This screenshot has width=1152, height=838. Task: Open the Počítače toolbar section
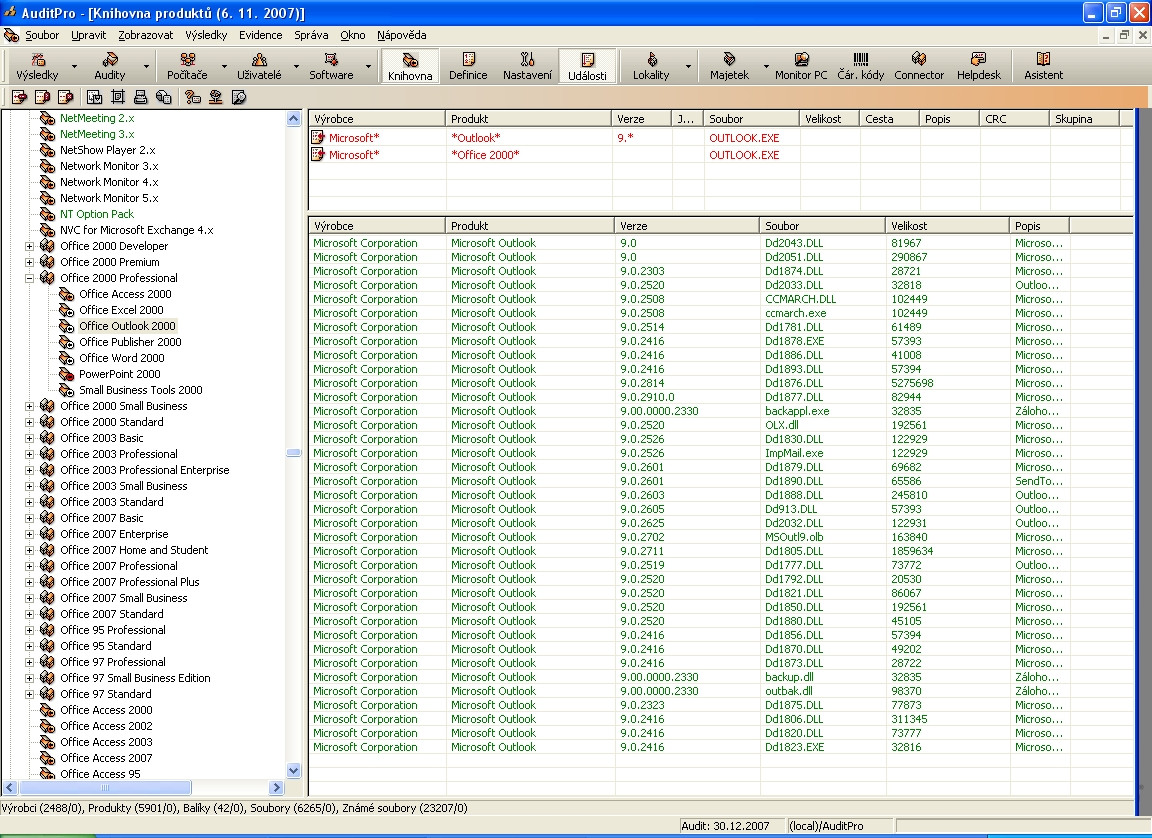[187, 66]
